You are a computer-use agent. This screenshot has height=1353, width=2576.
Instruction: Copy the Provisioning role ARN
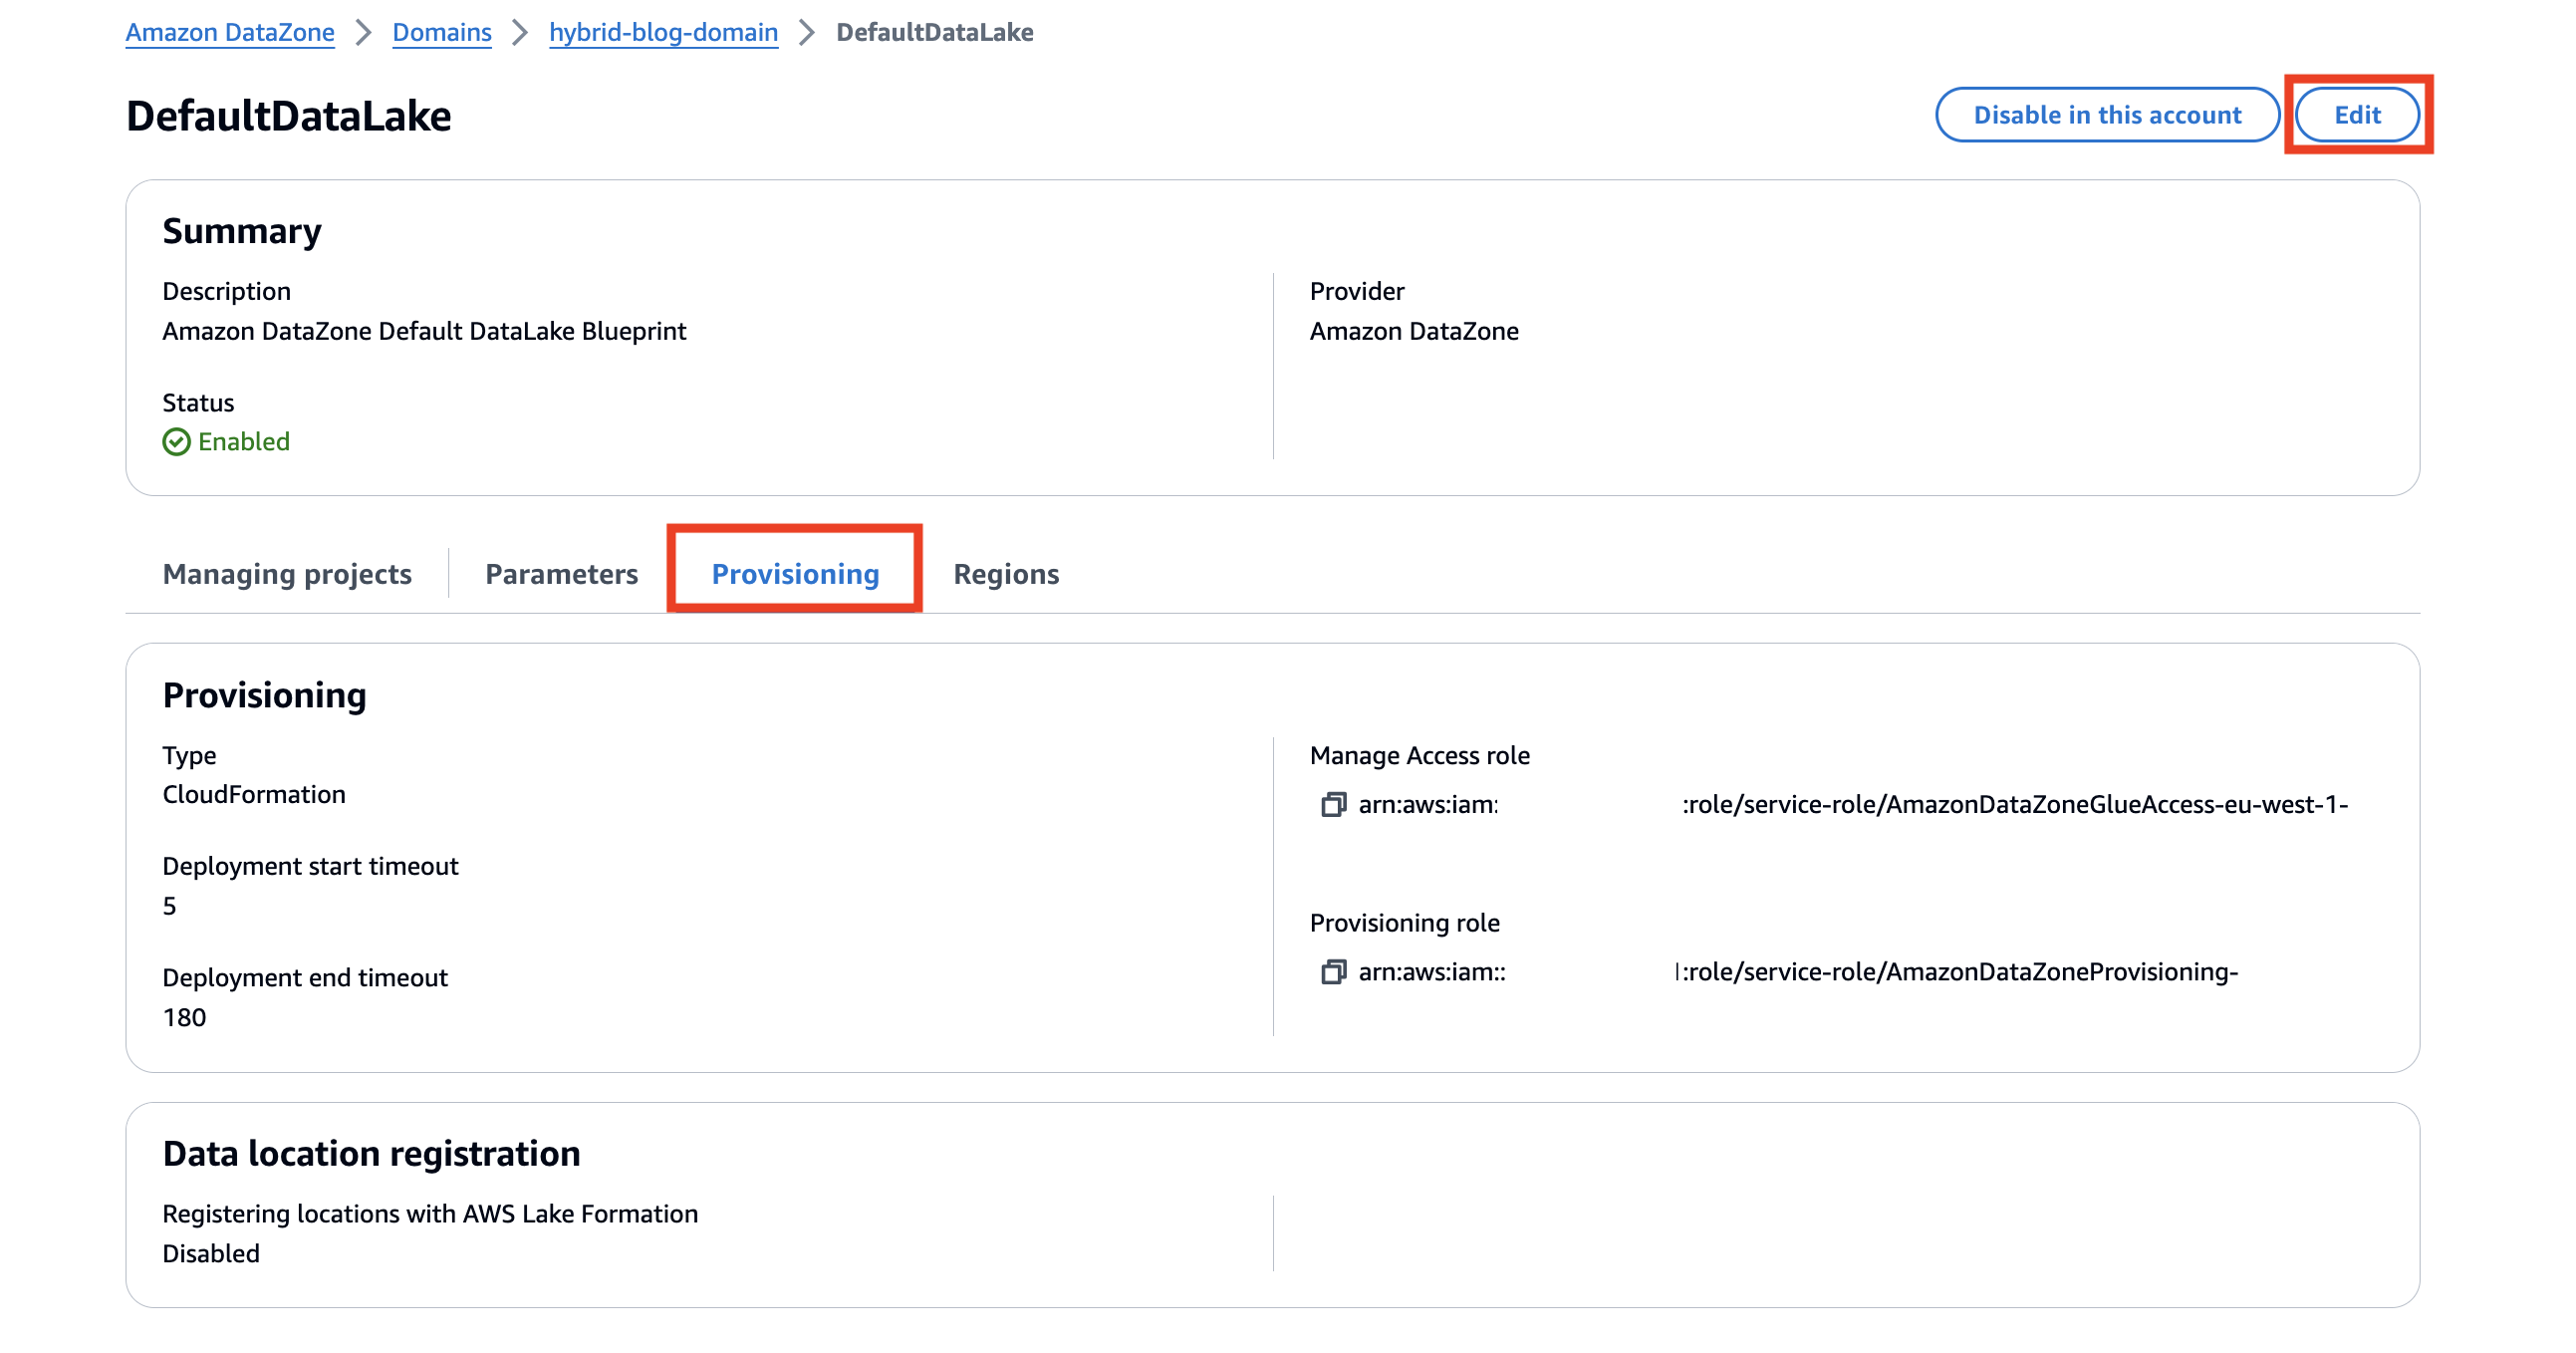coord(1333,971)
